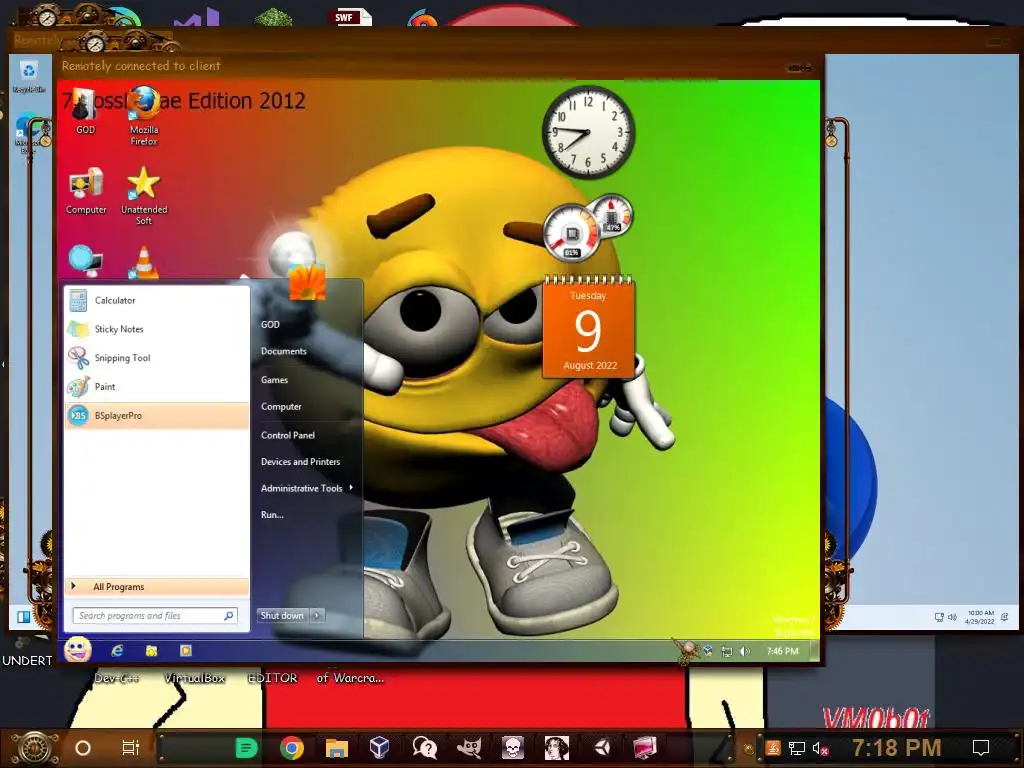Open Snipping Tool entry
1024x768 pixels.
[157, 358]
